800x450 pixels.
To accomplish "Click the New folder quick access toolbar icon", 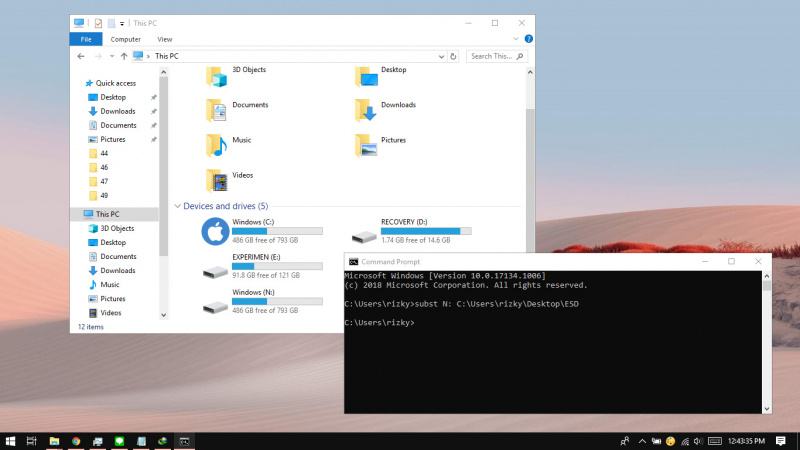I will (x=111, y=23).
